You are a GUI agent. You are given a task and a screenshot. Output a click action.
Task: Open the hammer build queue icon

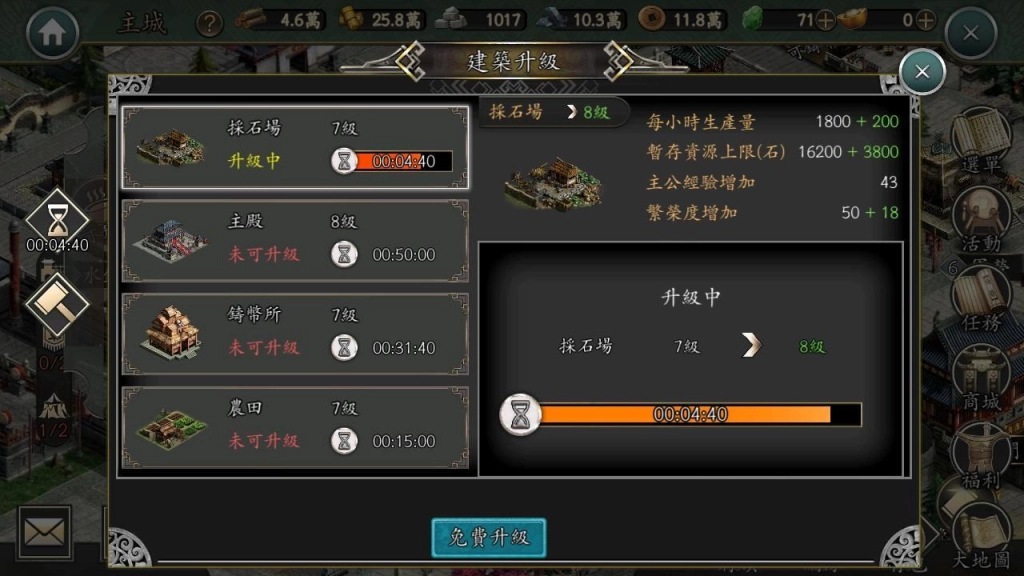point(57,304)
